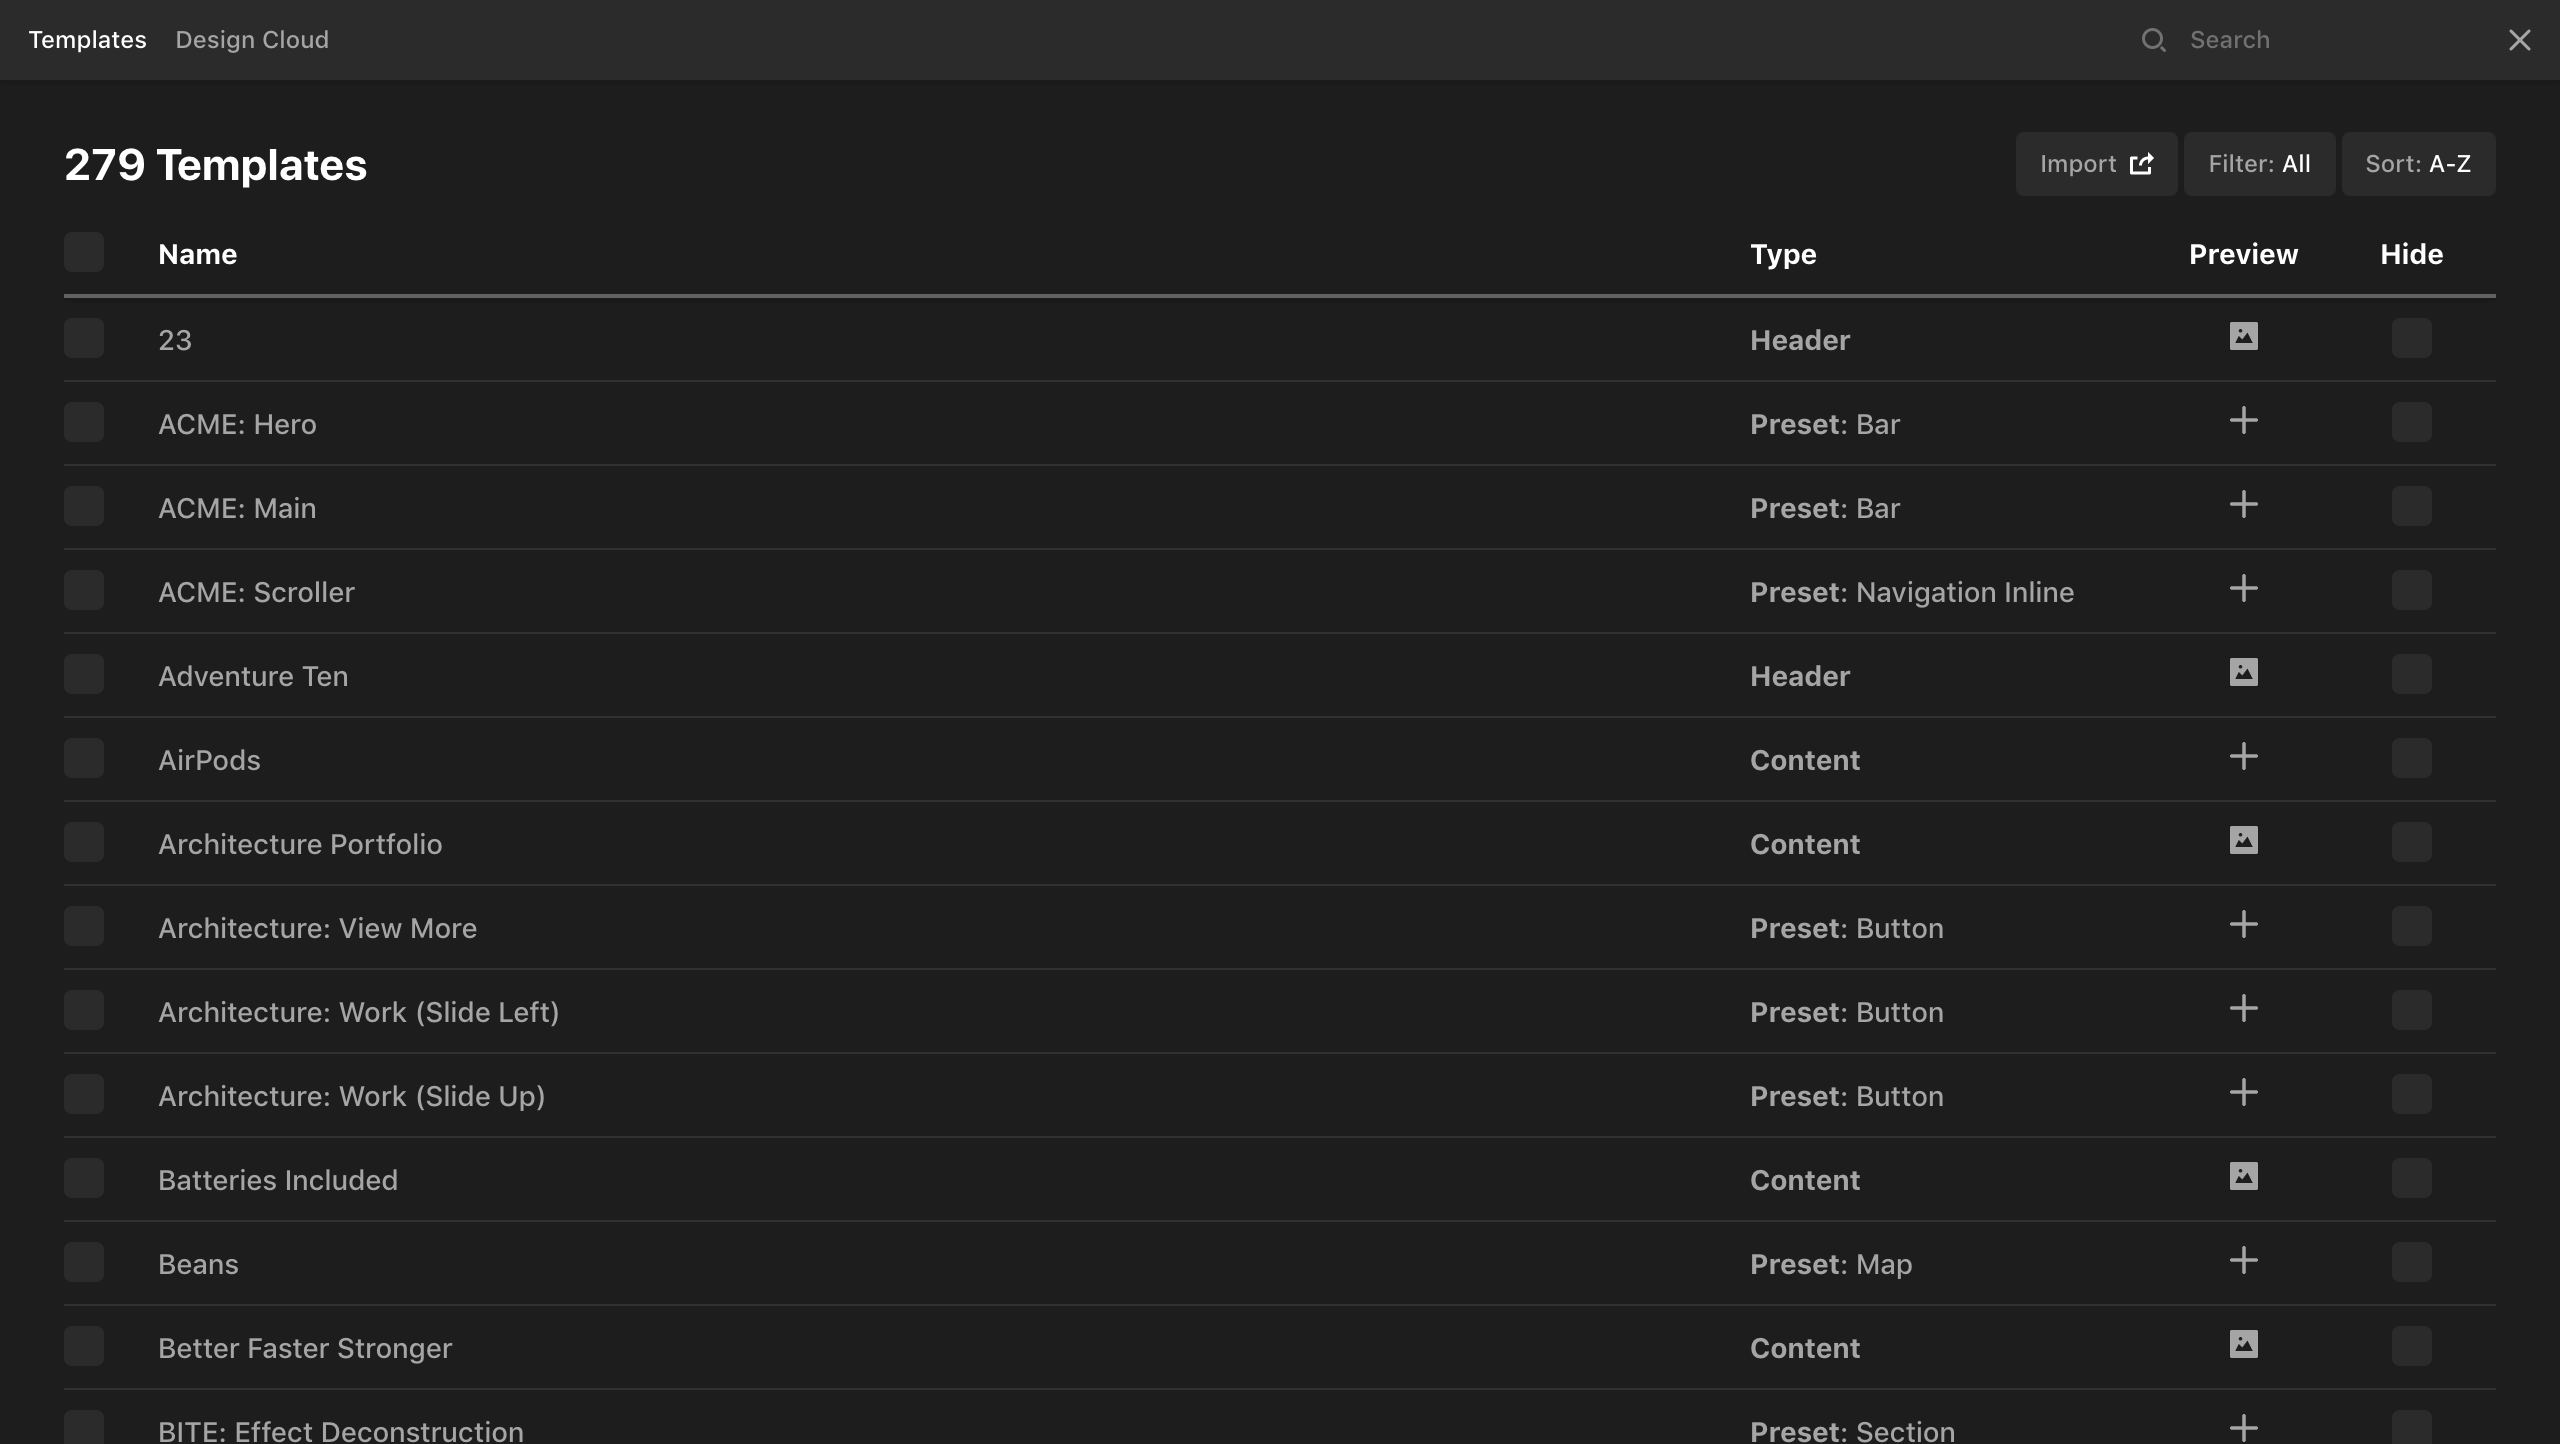Viewport: 2560px width, 1444px height.
Task: Open preview image for Adventure Ten
Action: click(x=2243, y=673)
